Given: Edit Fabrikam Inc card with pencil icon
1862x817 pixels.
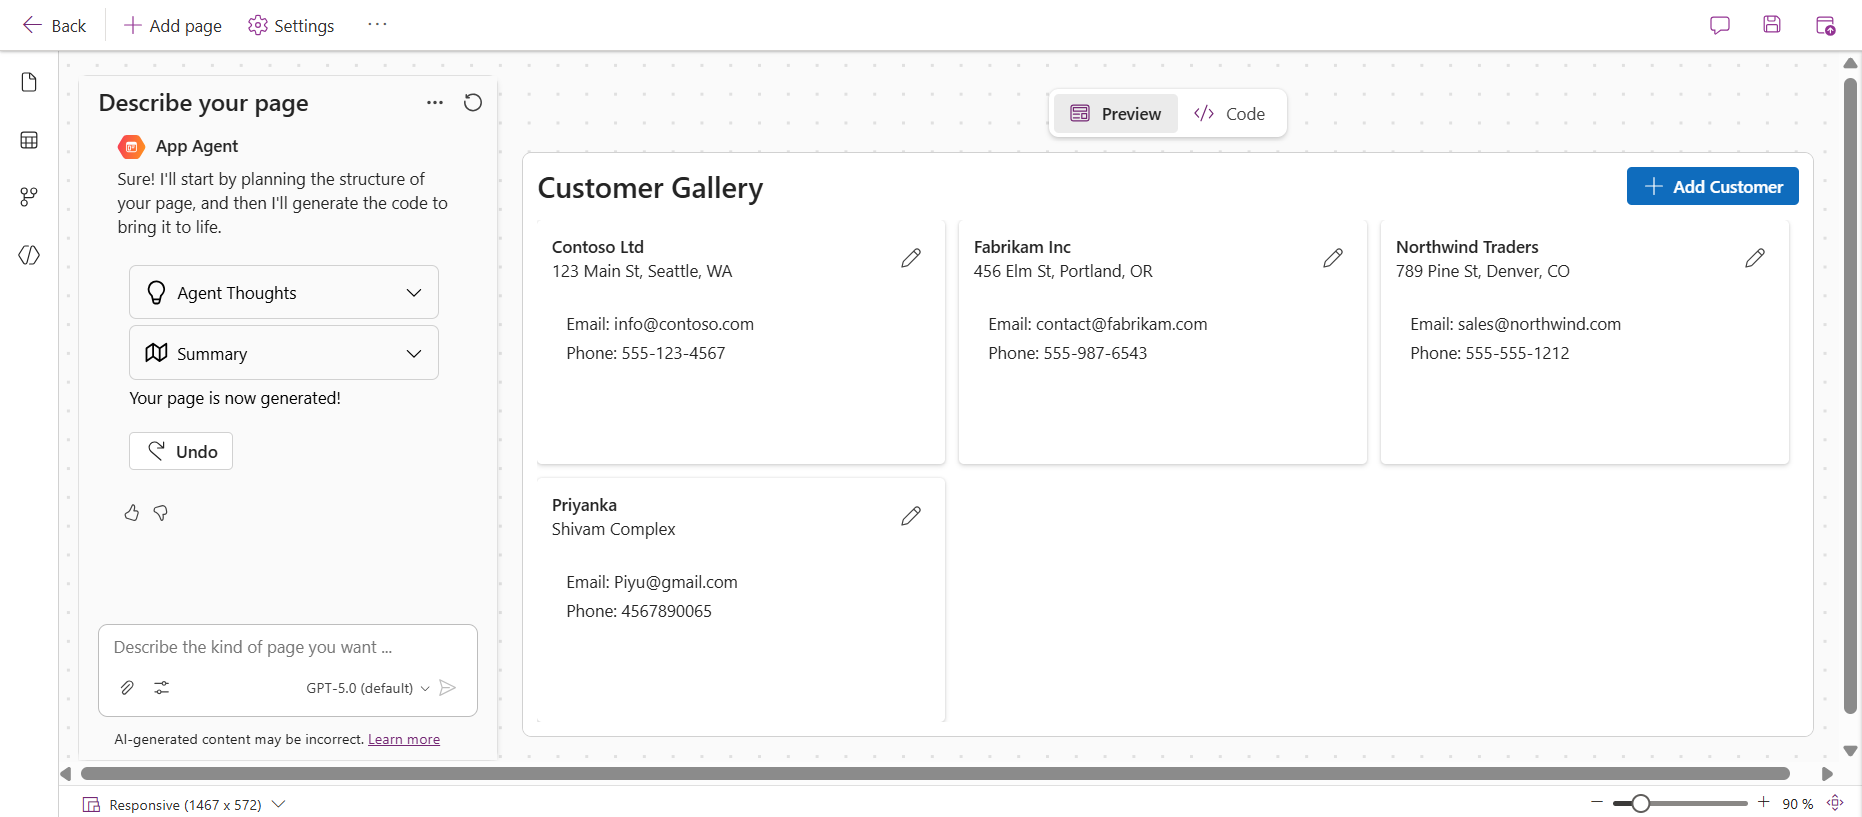Looking at the screenshot, I should pos(1333,258).
